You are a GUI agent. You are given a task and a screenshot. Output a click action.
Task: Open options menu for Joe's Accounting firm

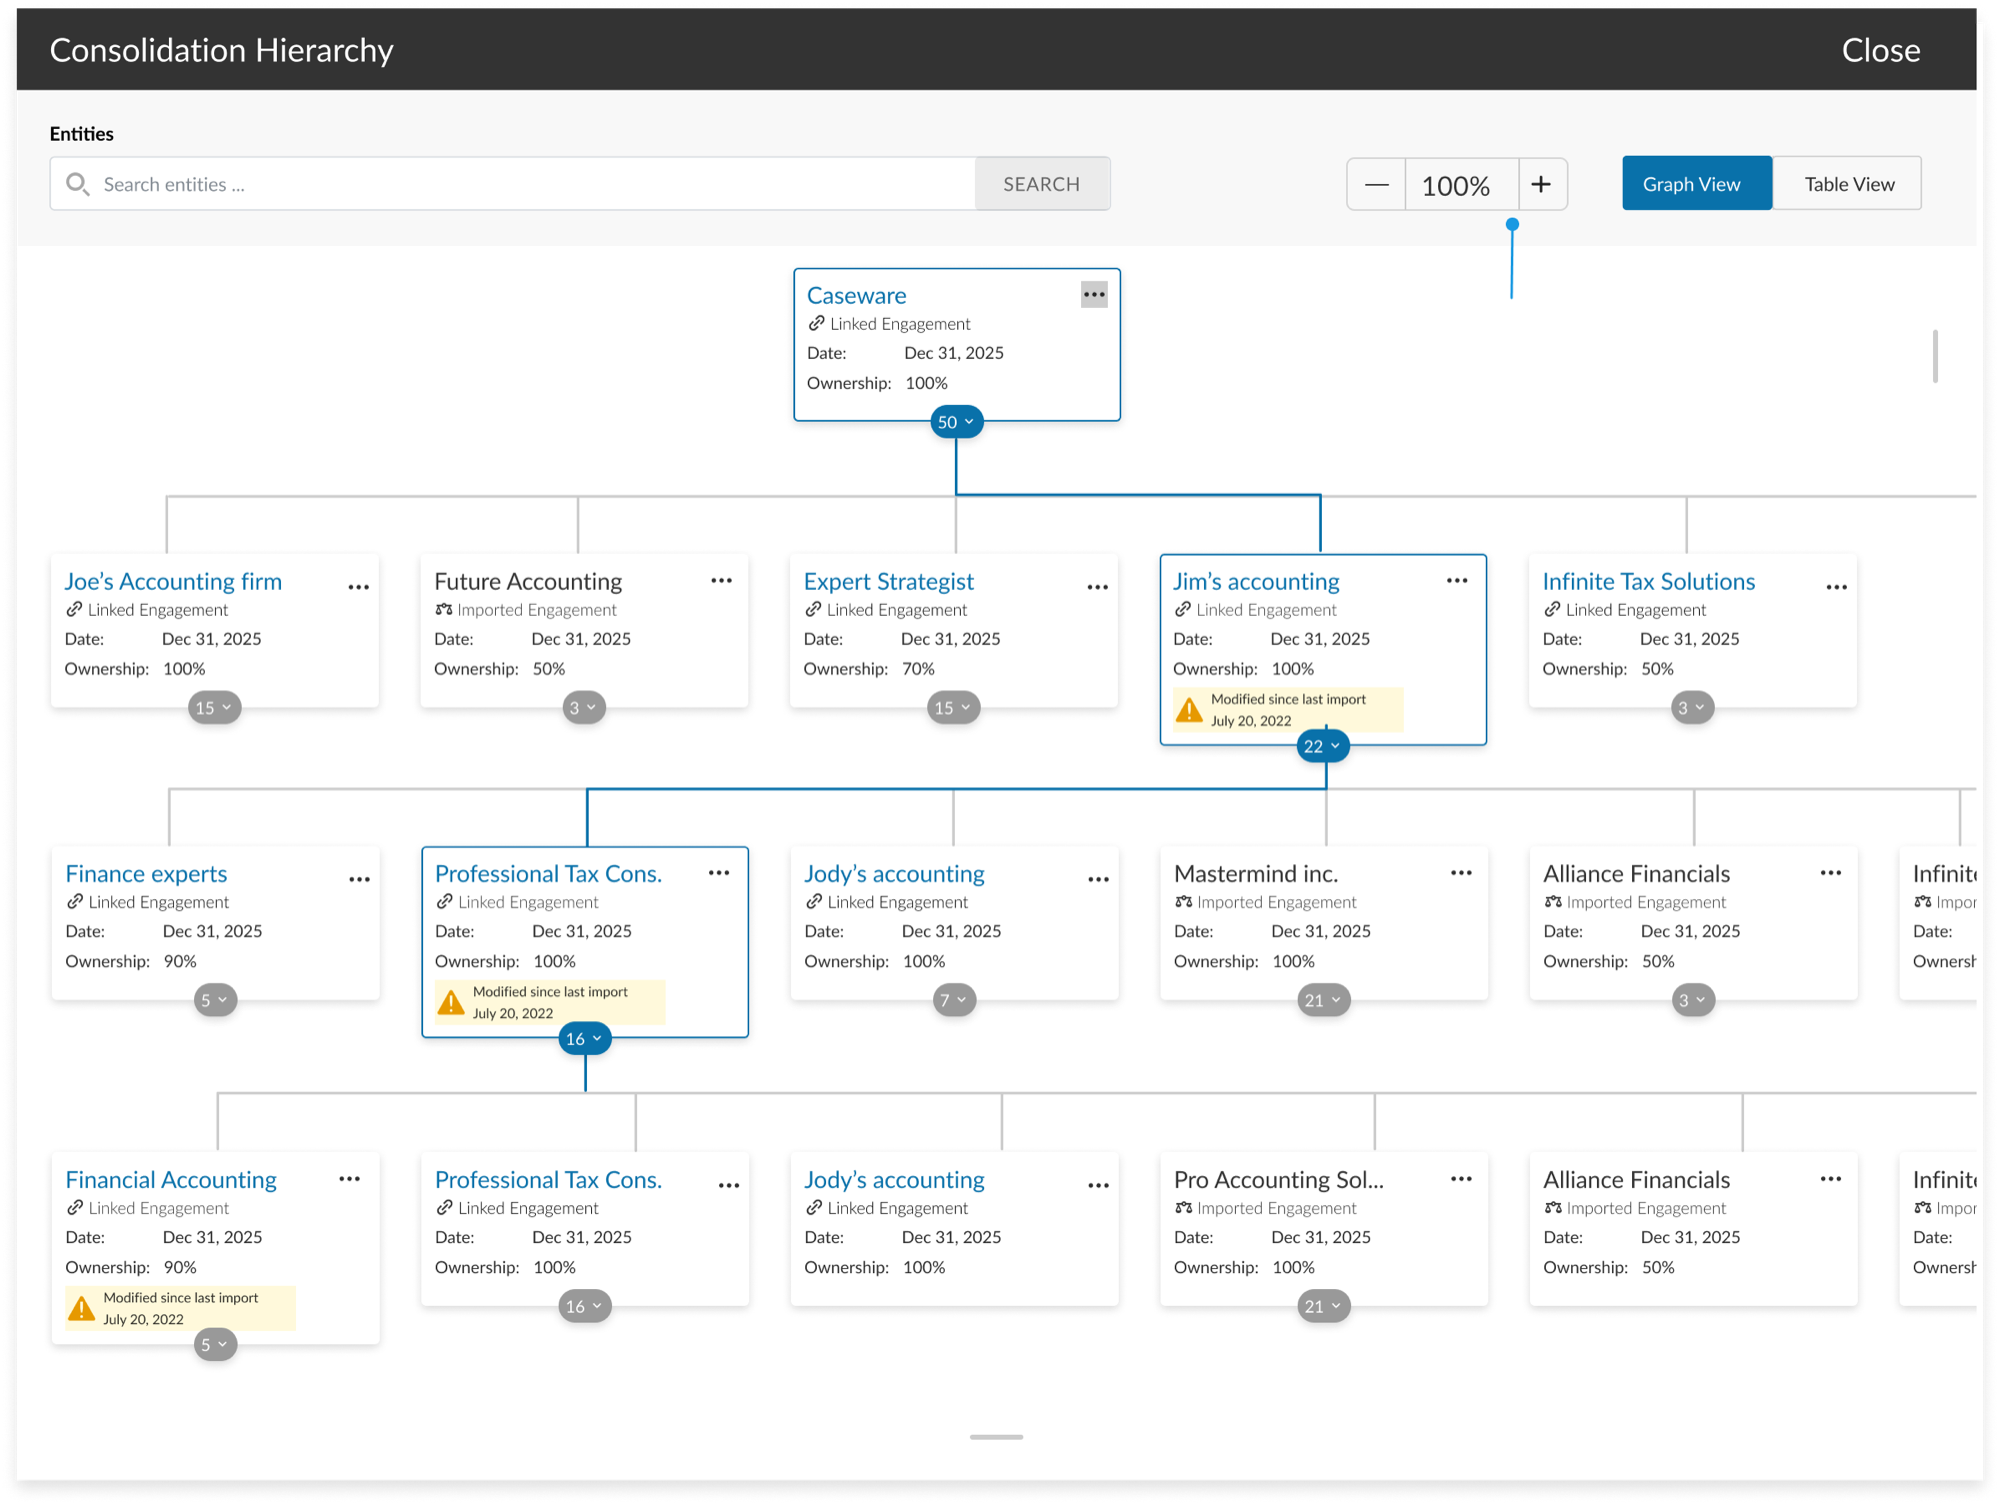click(359, 587)
